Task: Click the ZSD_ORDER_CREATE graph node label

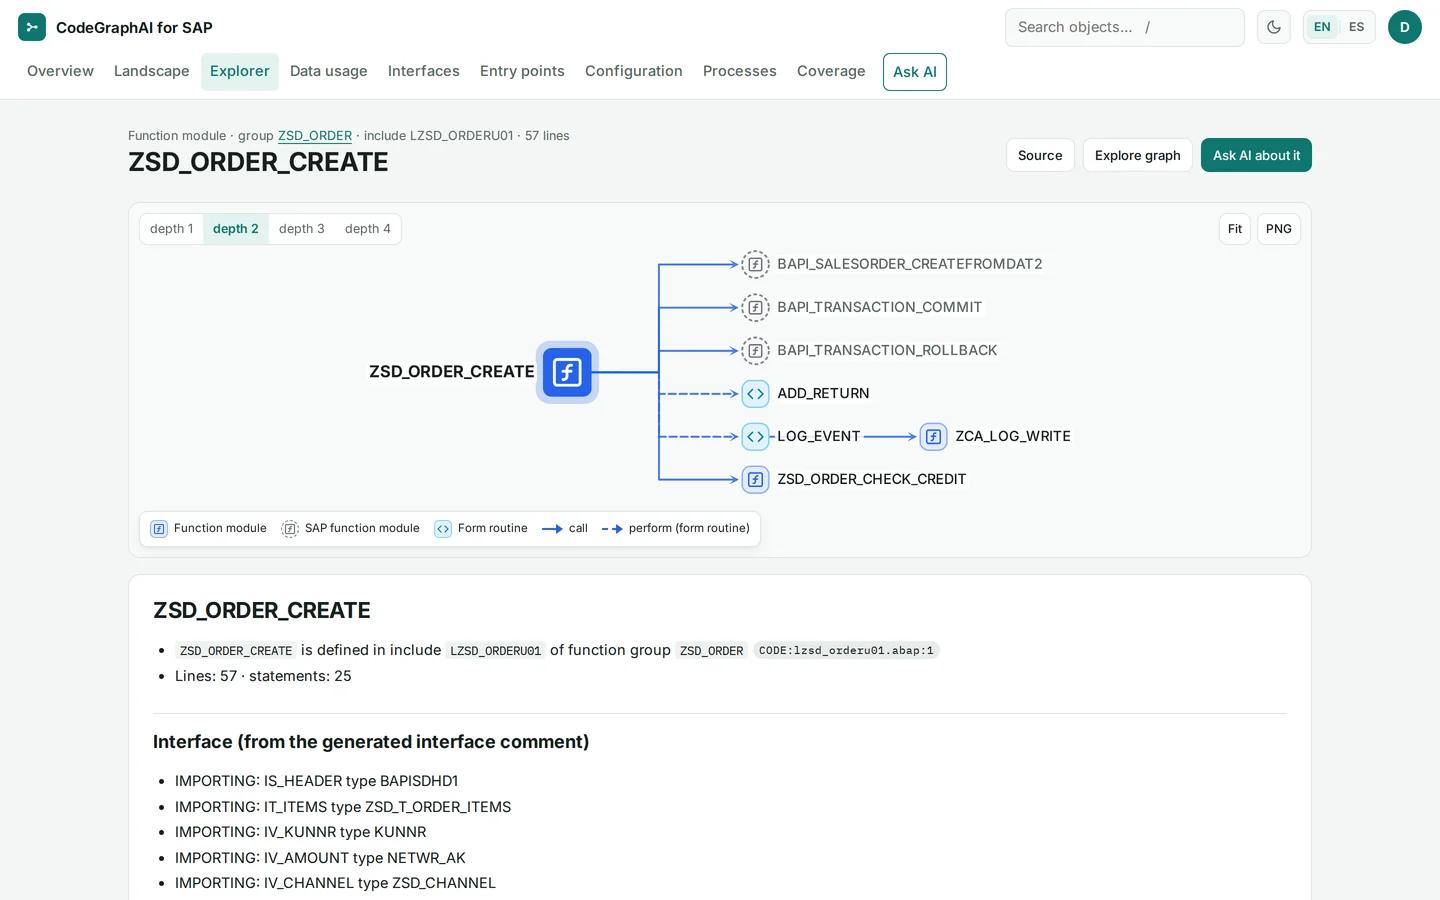Action: point(452,372)
